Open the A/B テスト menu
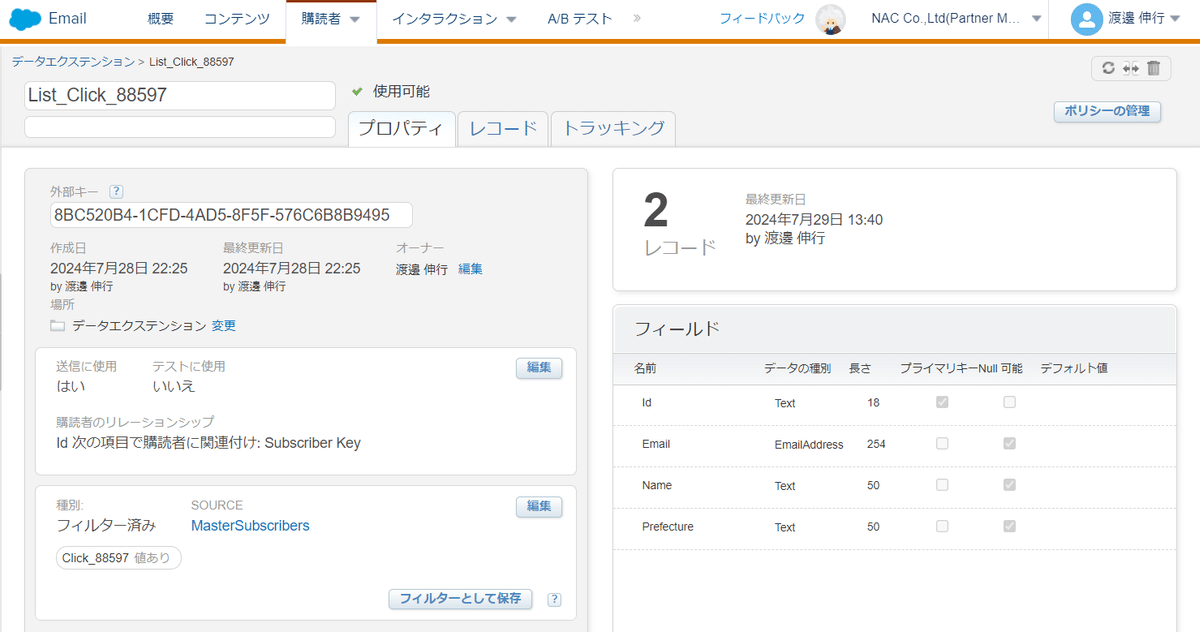Viewport: 1200px width, 632px height. 580,19
